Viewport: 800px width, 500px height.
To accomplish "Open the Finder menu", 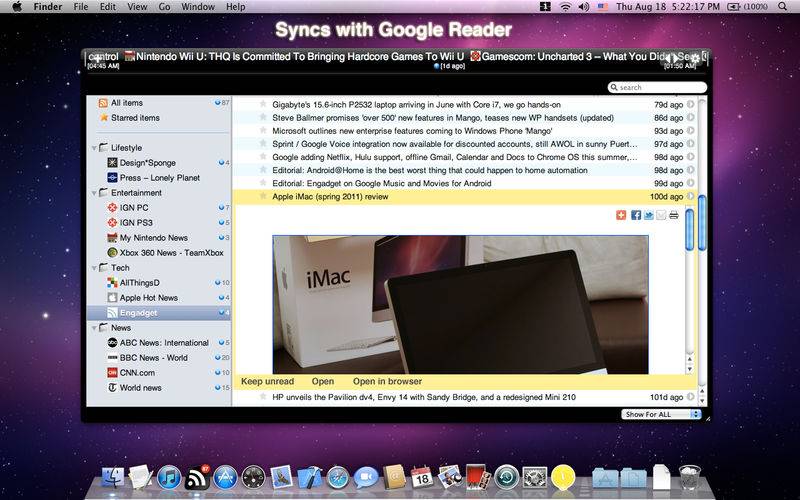I will 47,7.
